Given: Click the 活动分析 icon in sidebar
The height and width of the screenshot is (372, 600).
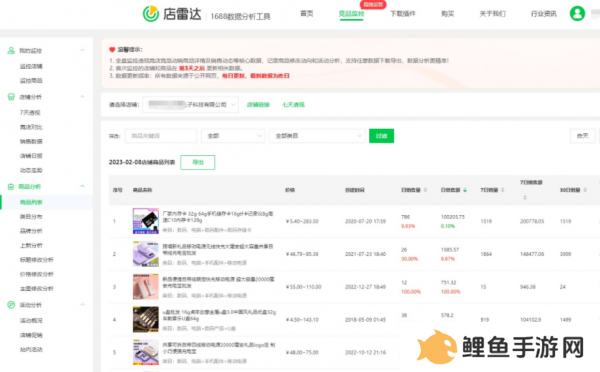Looking at the screenshot, I should pyautogui.click(x=11, y=305).
